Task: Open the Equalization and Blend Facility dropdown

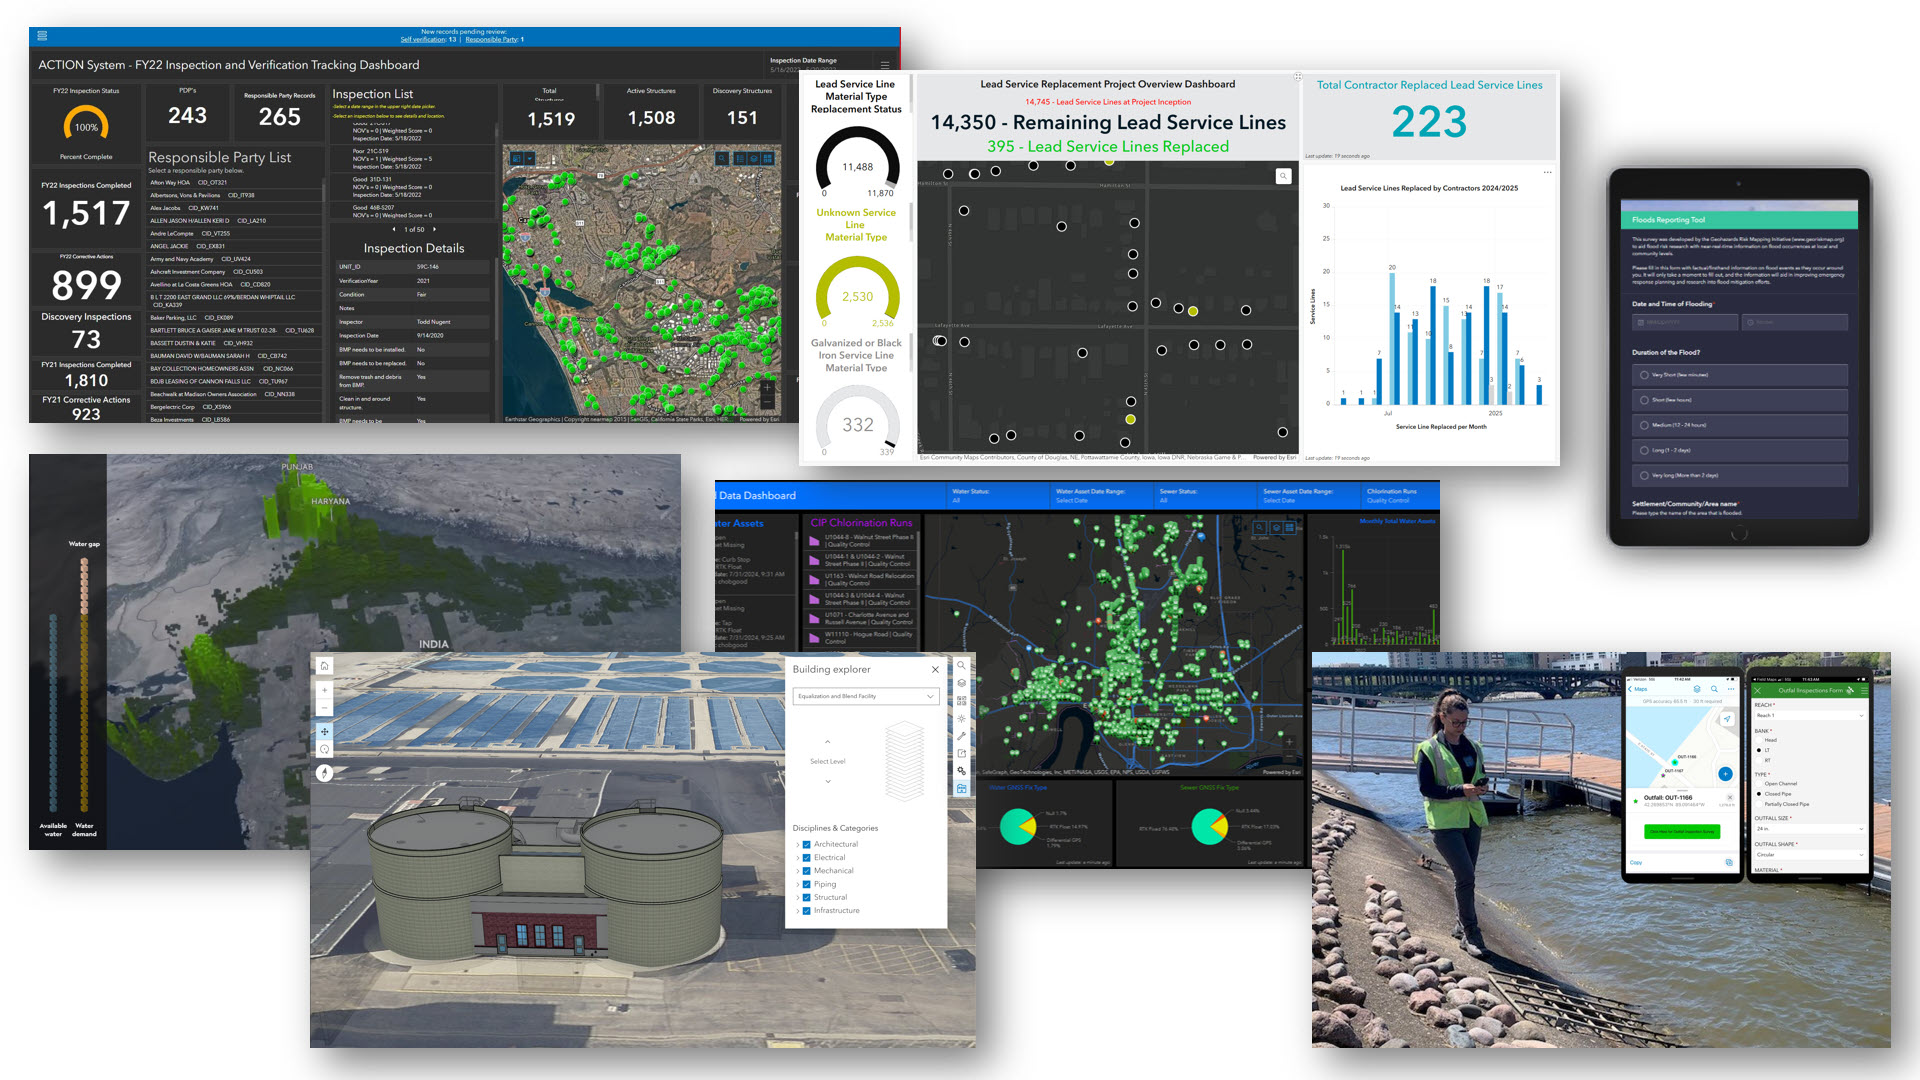Action: (x=865, y=696)
